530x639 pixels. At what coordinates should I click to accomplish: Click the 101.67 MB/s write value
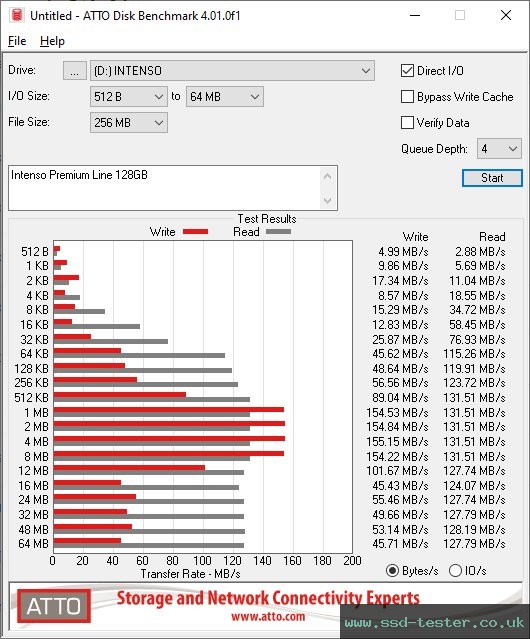pyautogui.click(x=397, y=471)
